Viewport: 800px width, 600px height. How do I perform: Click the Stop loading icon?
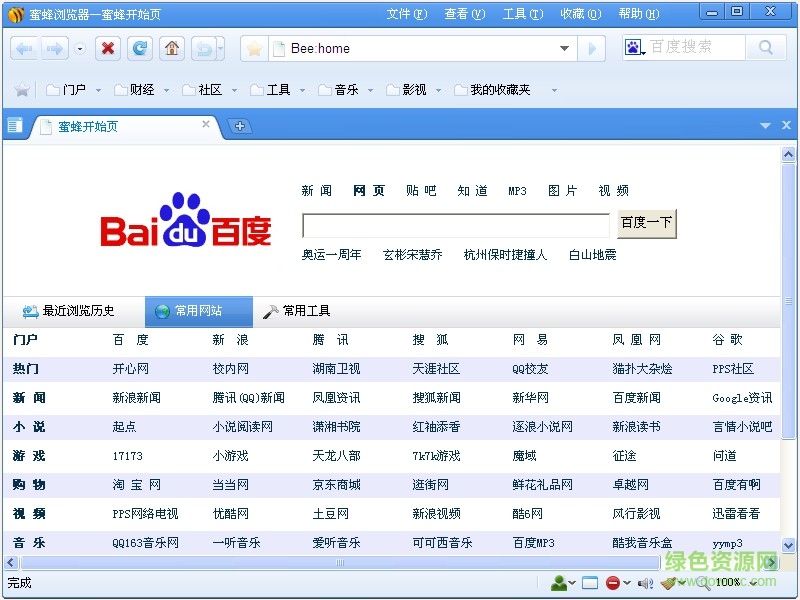108,47
